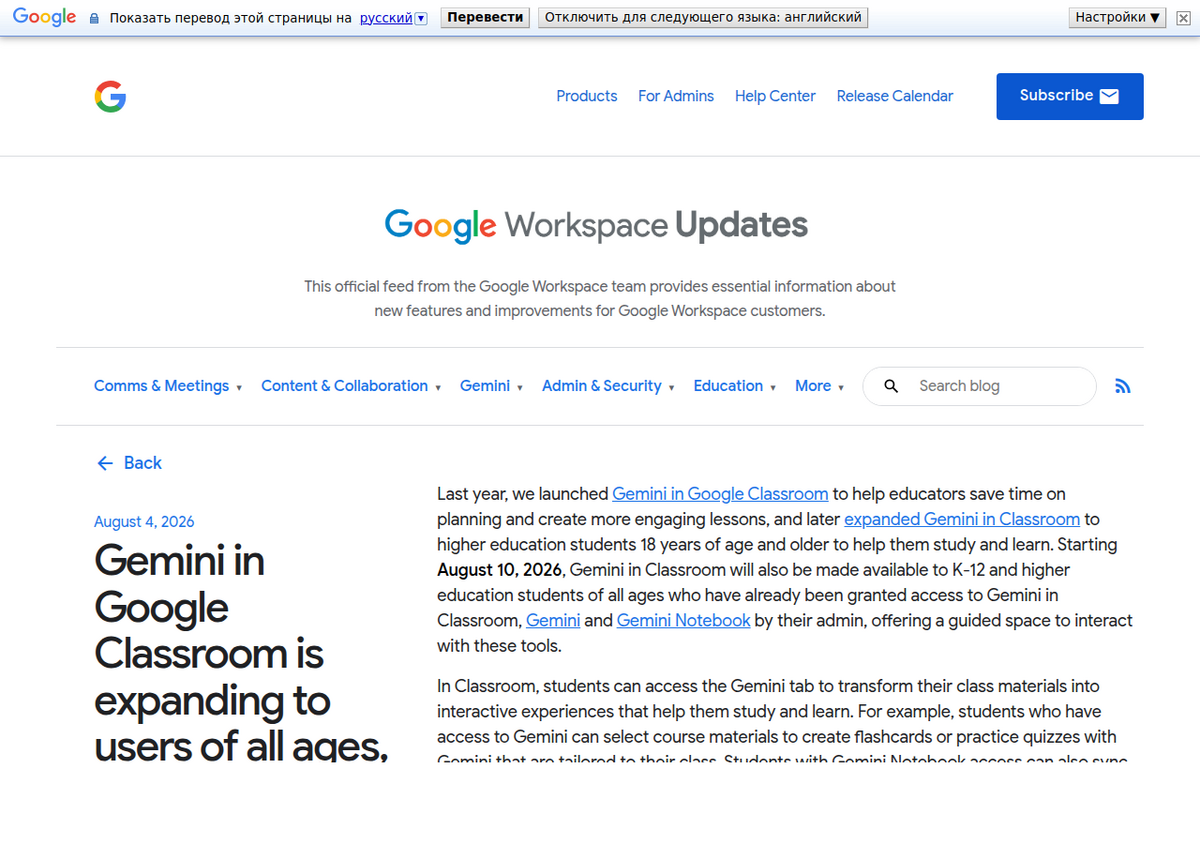Click the bold August 10, 2026 text

click(x=501, y=570)
